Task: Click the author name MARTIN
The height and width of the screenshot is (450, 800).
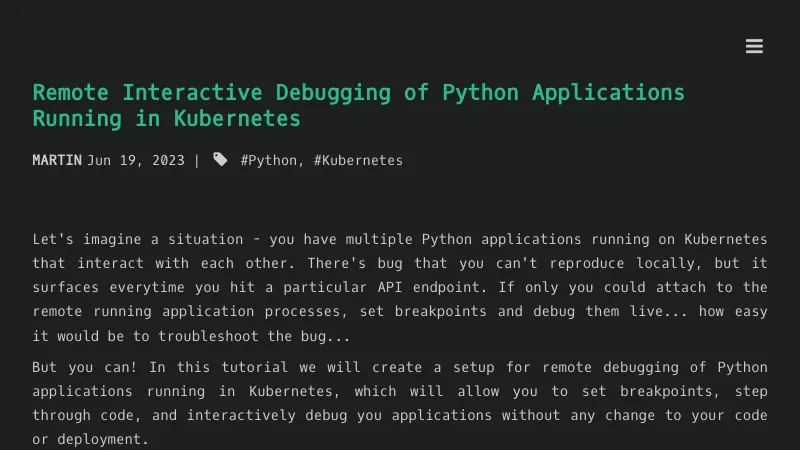Action: [57, 160]
